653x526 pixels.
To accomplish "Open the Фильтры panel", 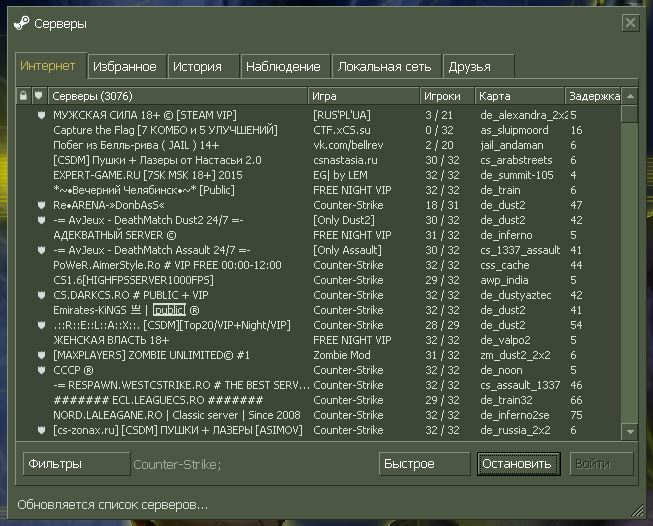I will point(77,464).
